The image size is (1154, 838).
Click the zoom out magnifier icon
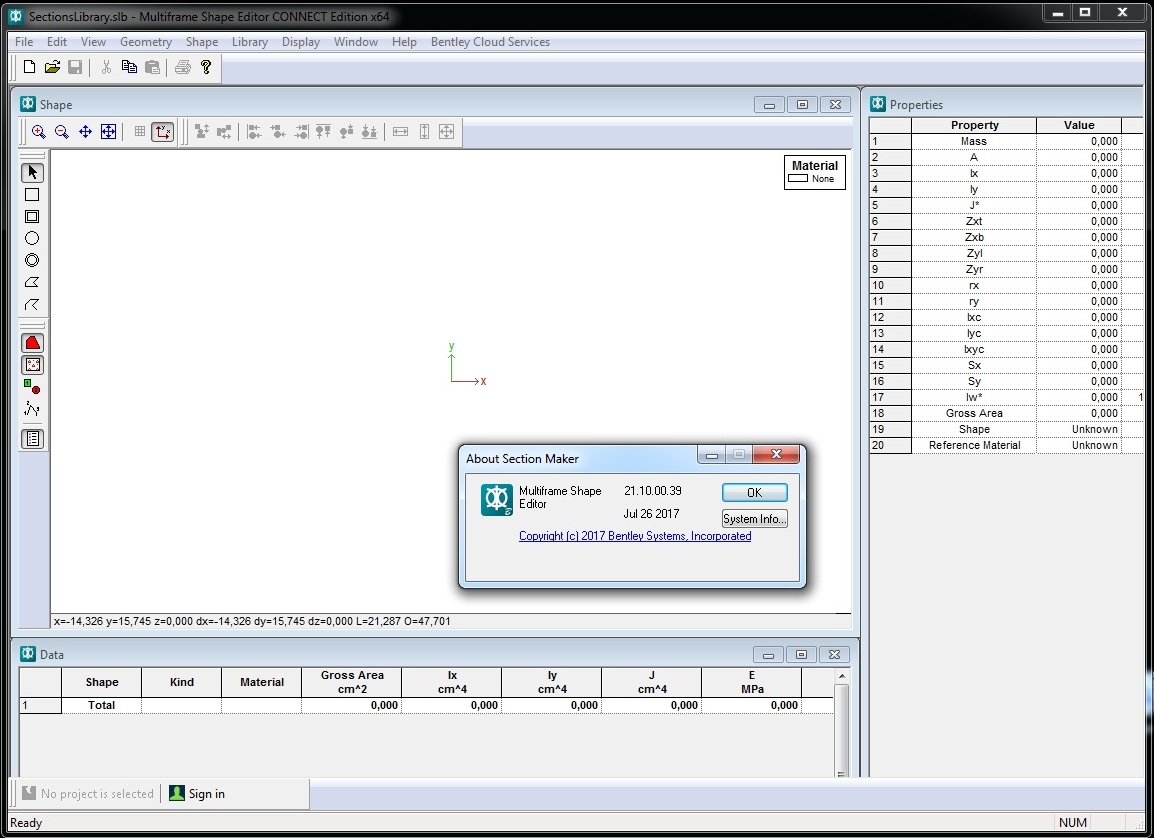tap(62, 132)
